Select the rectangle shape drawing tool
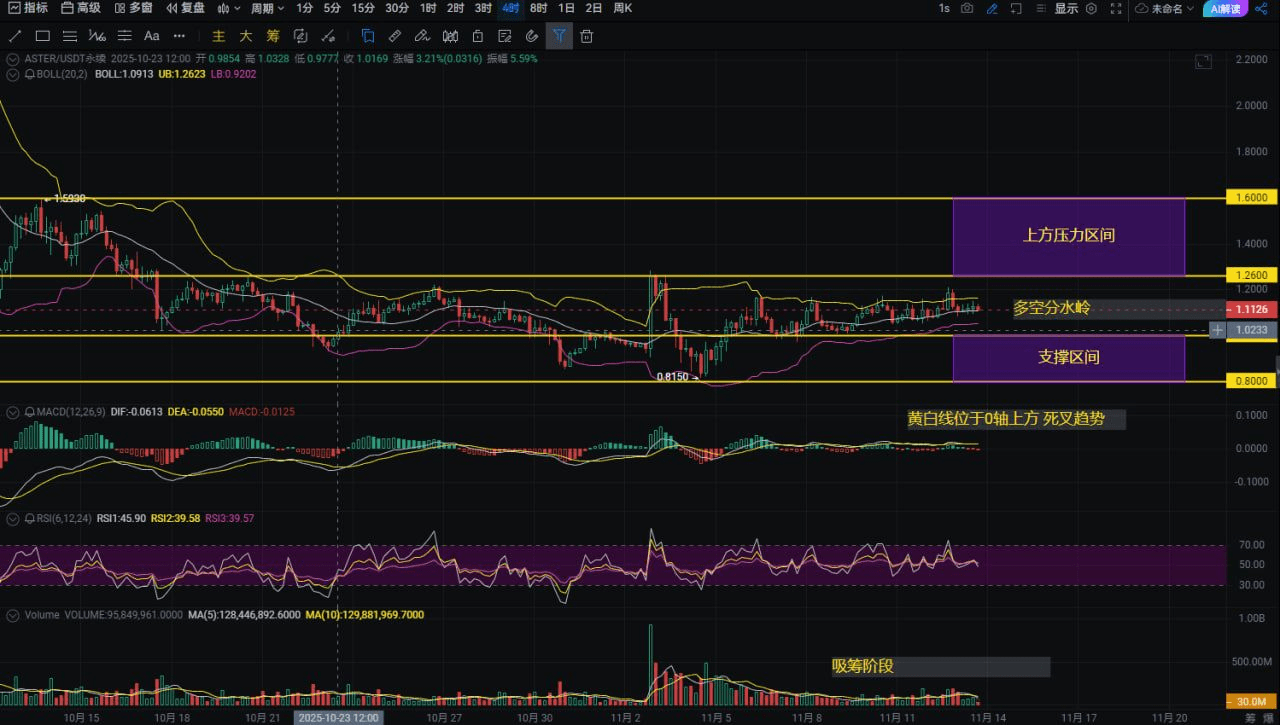 tap(43, 36)
